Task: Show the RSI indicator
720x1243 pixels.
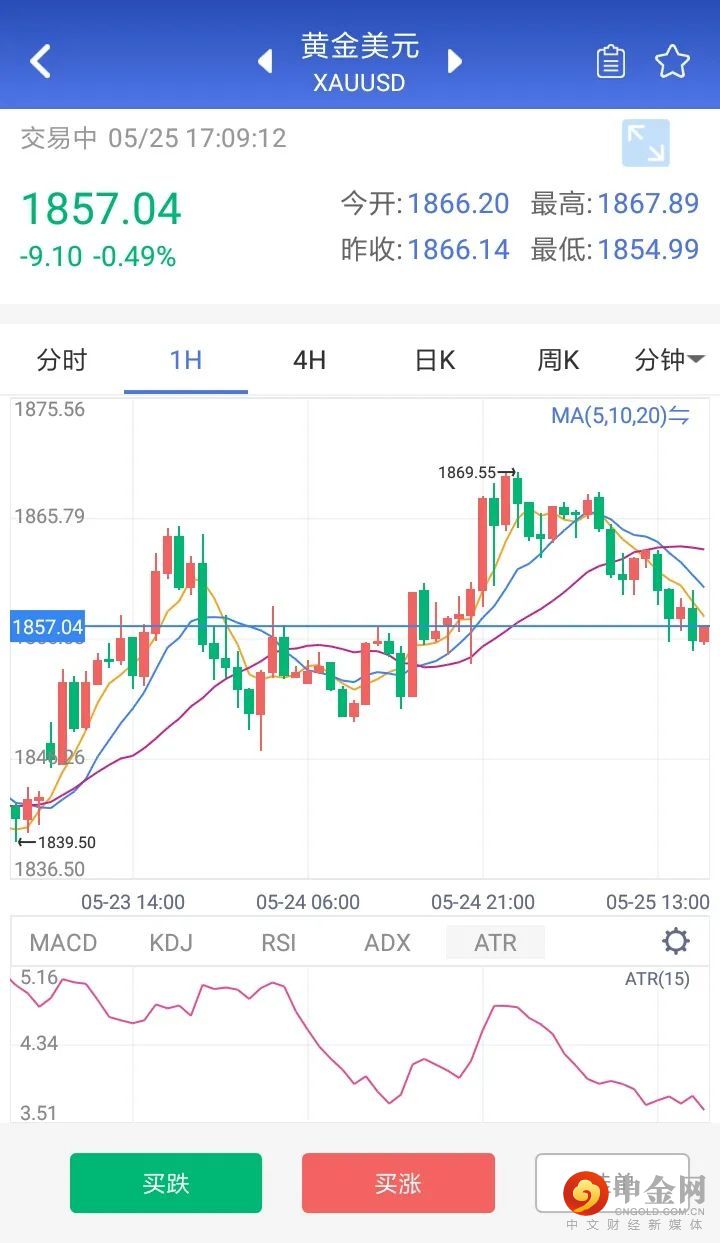Action: tap(279, 942)
